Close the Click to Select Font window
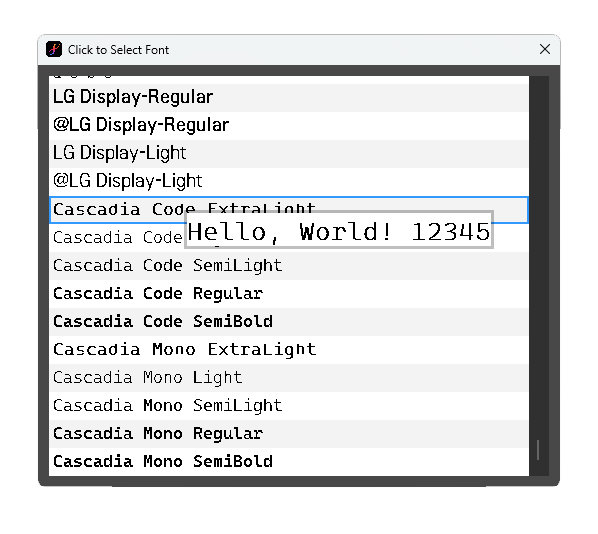598x534 pixels. pyautogui.click(x=545, y=49)
